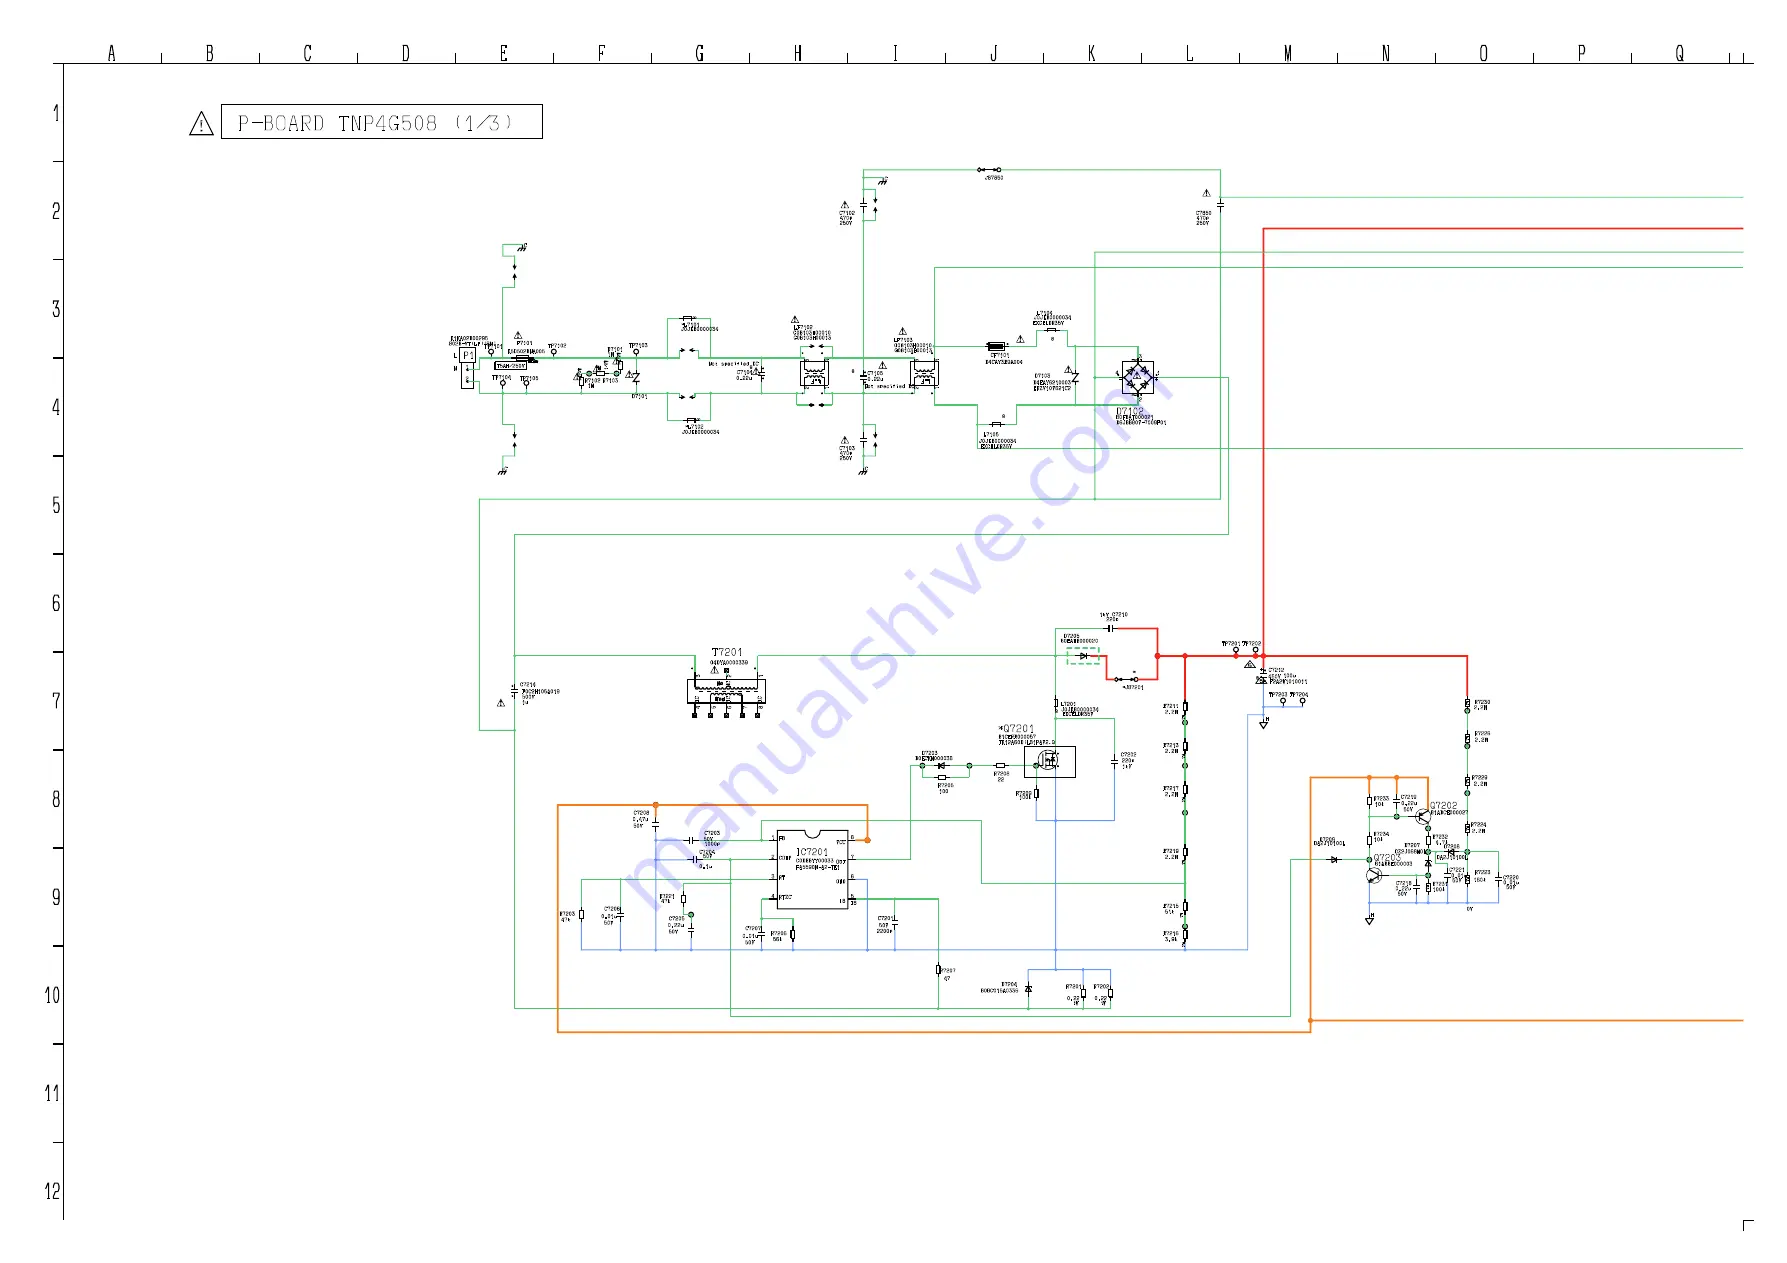Click the R7230 resistor label
The width and height of the screenshot is (1787, 1263).
1482,702
